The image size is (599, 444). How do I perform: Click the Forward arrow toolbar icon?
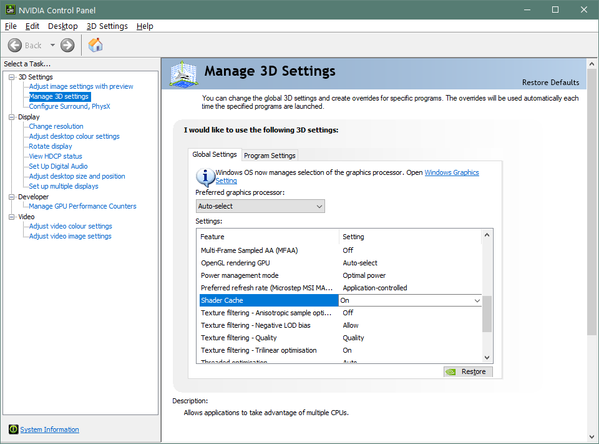[x=68, y=45]
